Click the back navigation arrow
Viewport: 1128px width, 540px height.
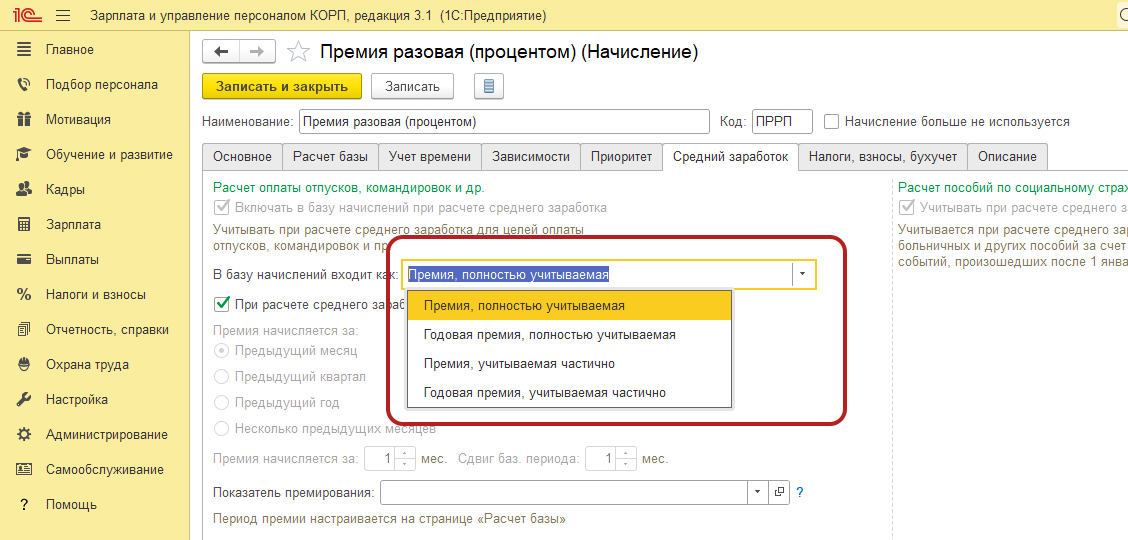(221, 52)
